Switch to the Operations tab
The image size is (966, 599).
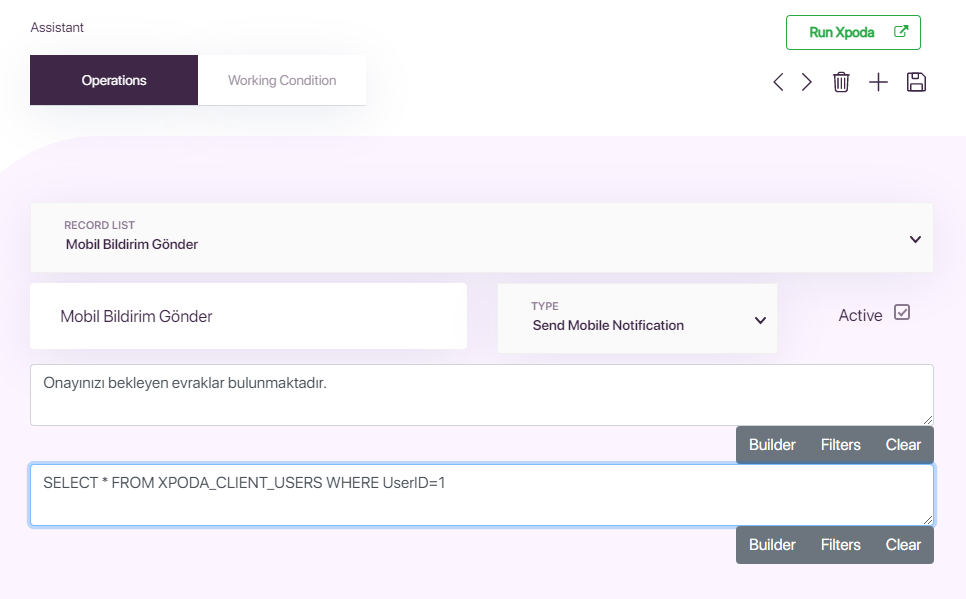pos(114,80)
